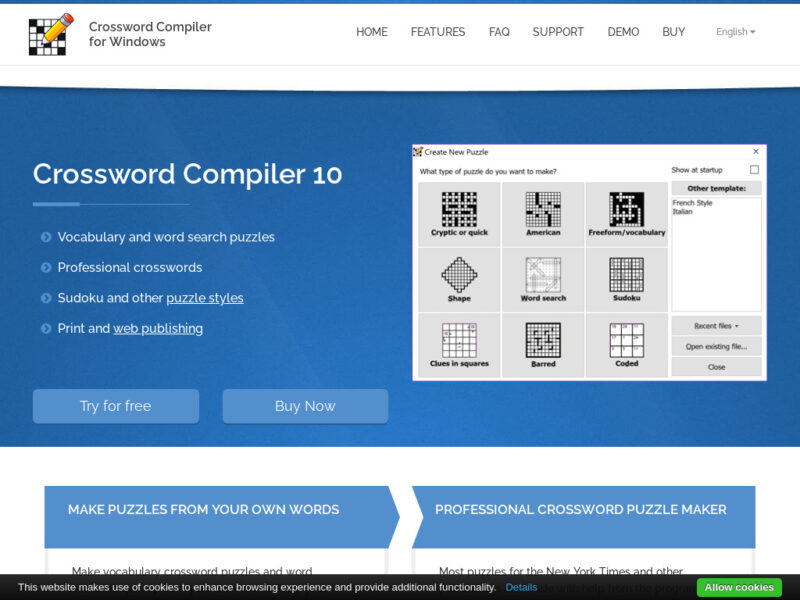Select the Shape puzzle icon
Screen dimensions: 800x600
pos(459,274)
